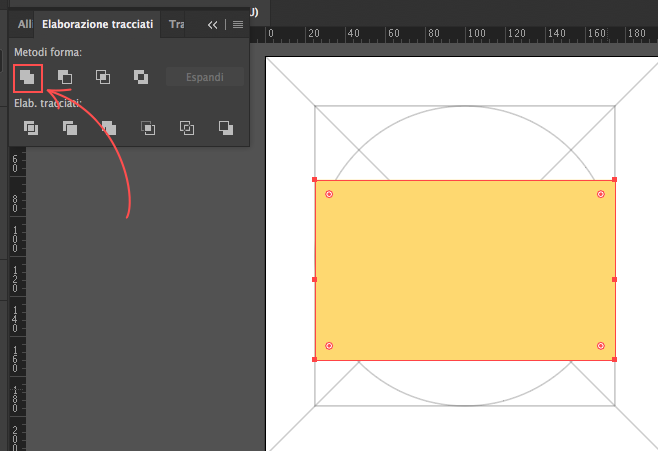Screen dimensions: 658x451
Task: Click the Divide pathfinder icon
Action: click(31, 128)
